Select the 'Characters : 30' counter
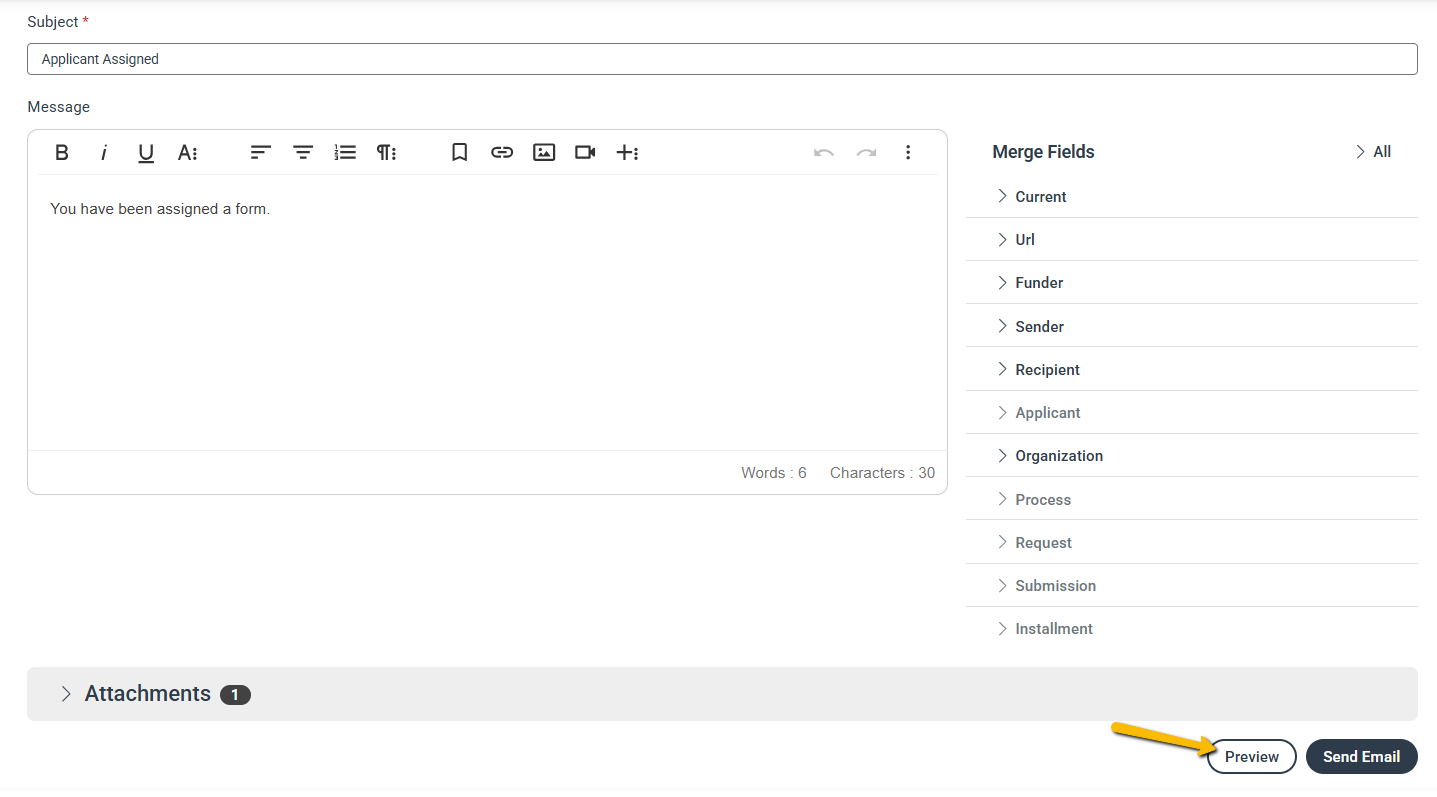 pos(882,473)
